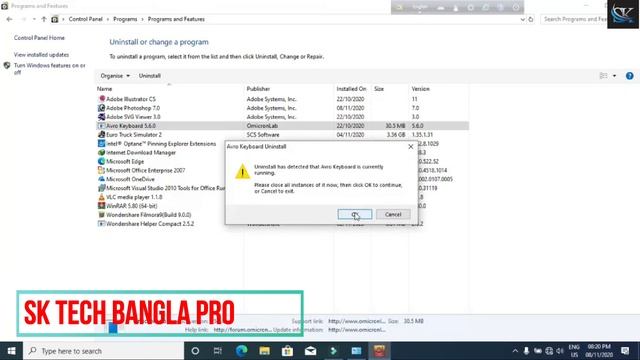
Task: Click the change view icon
Action: pyautogui.click(x=603, y=76)
